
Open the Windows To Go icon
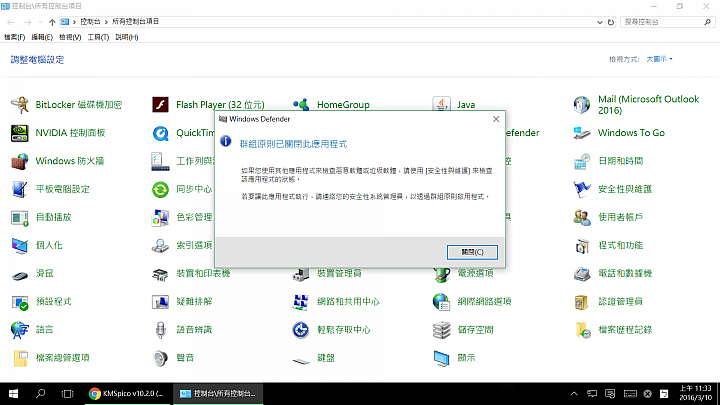tap(582, 133)
